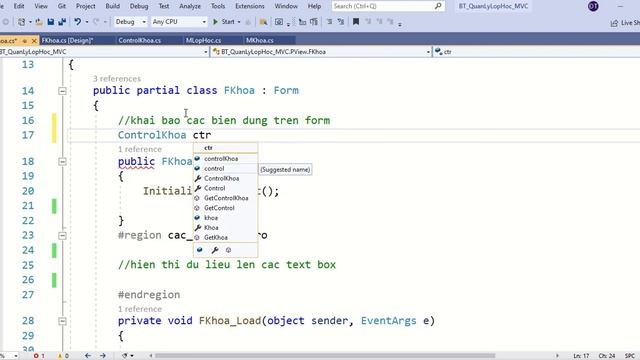Click the toolbar Bookmark icon
The width and height of the screenshot is (640, 360).
(356, 22)
